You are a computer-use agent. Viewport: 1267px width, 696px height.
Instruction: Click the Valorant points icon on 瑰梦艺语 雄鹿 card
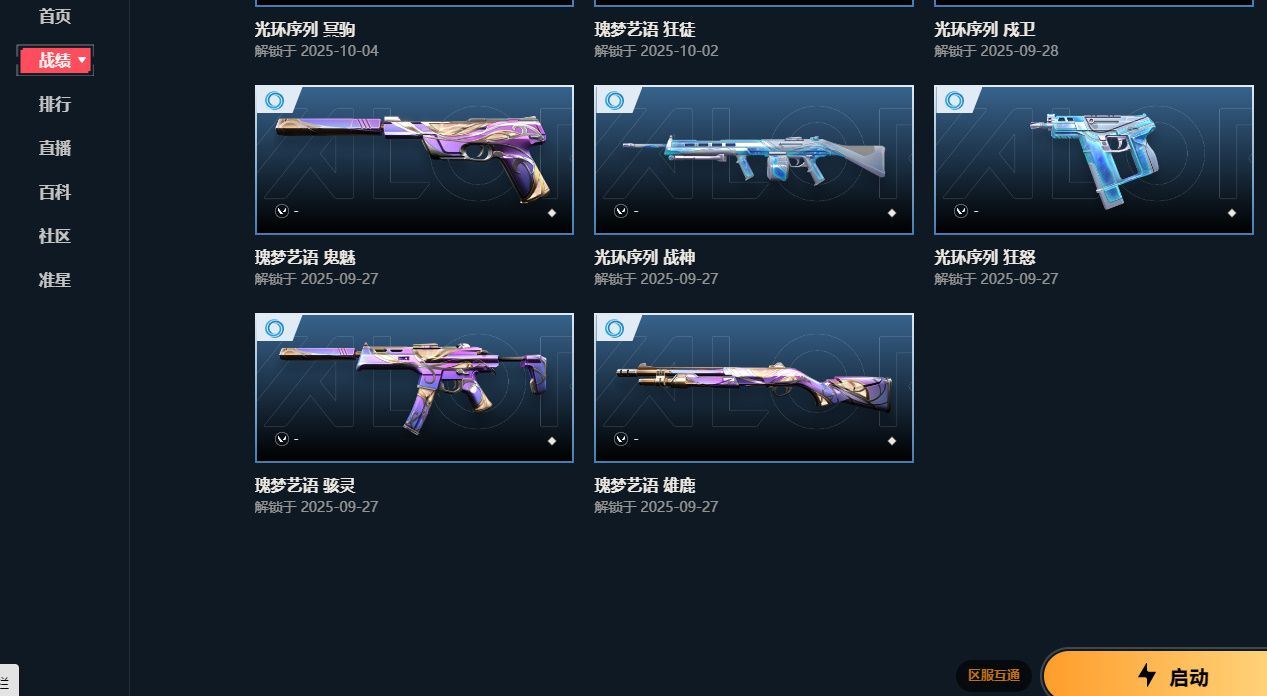click(x=621, y=439)
